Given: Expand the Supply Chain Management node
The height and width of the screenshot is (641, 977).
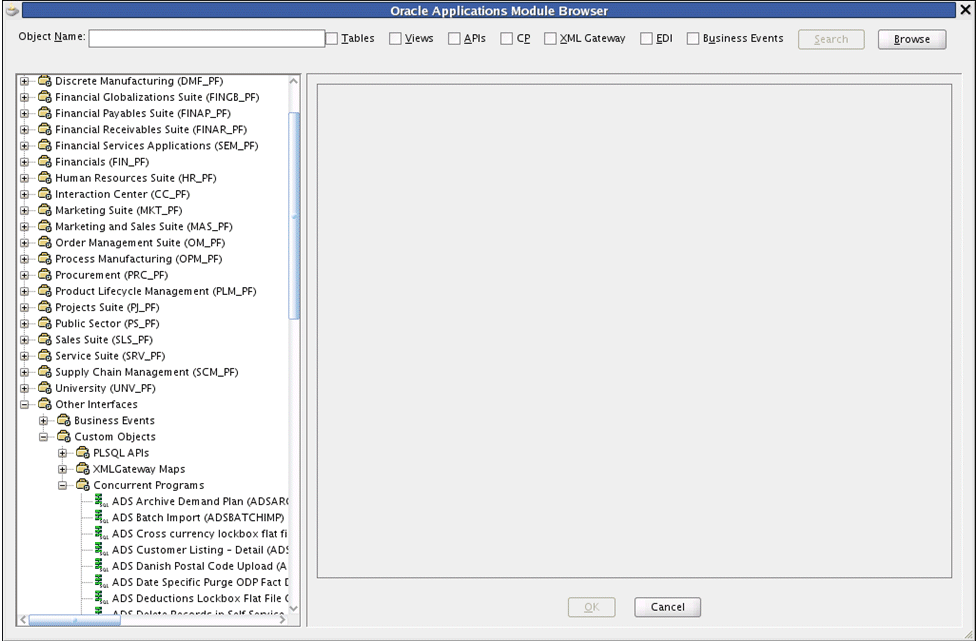Looking at the screenshot, I should (24, 373).
